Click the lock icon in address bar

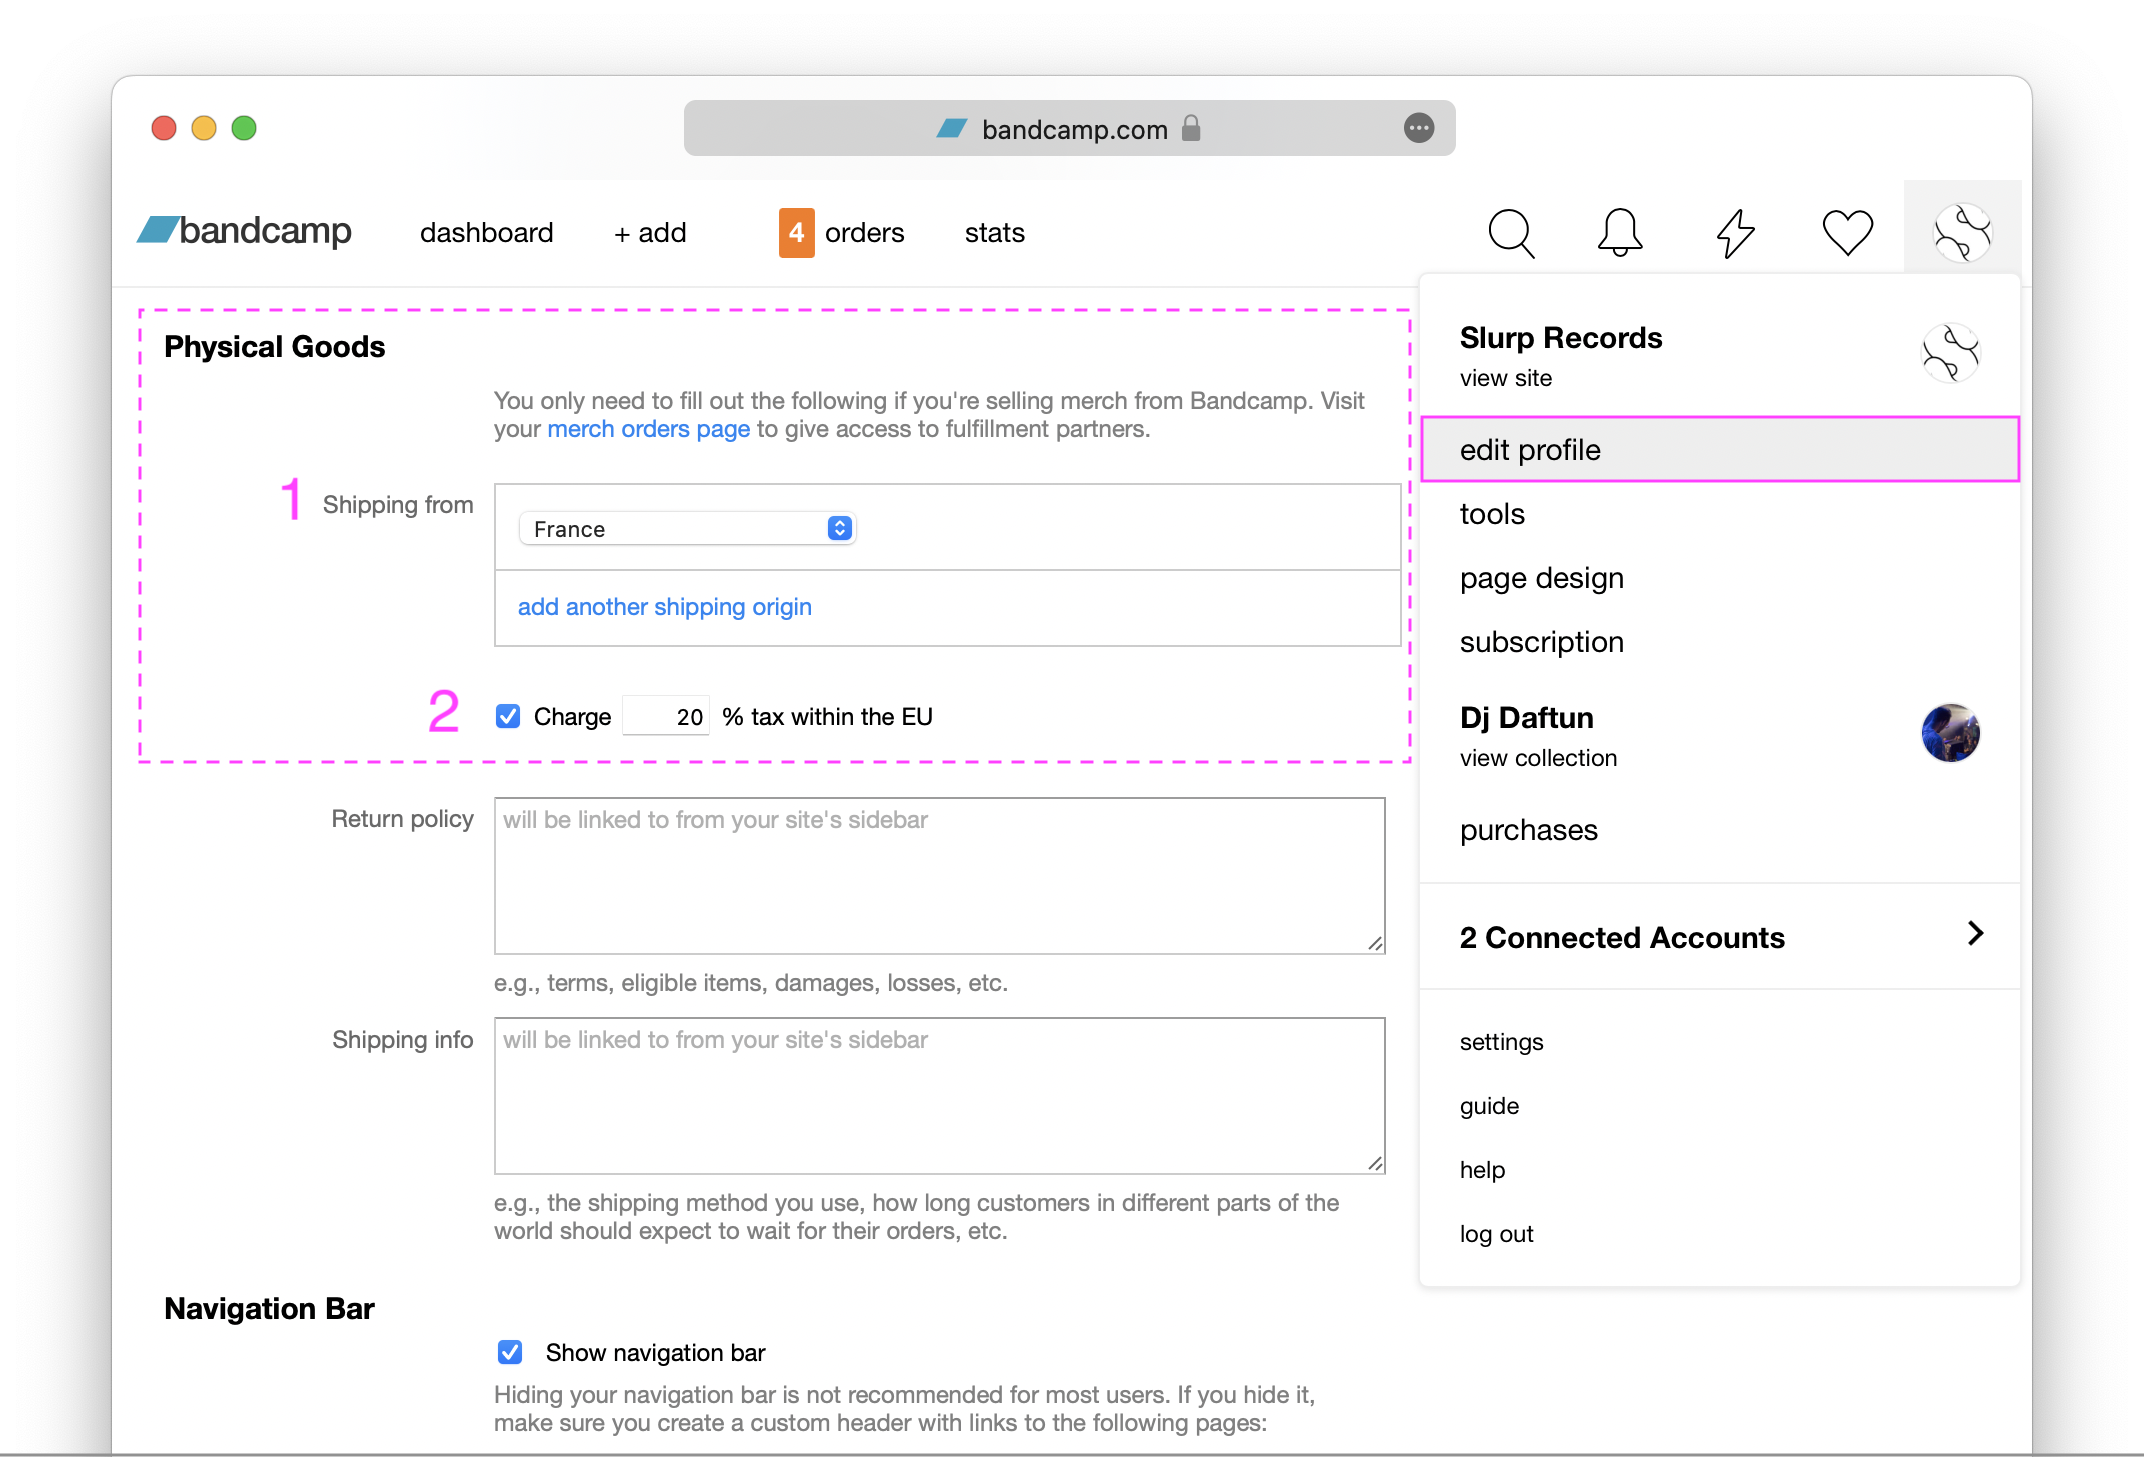click(1190, 128)
